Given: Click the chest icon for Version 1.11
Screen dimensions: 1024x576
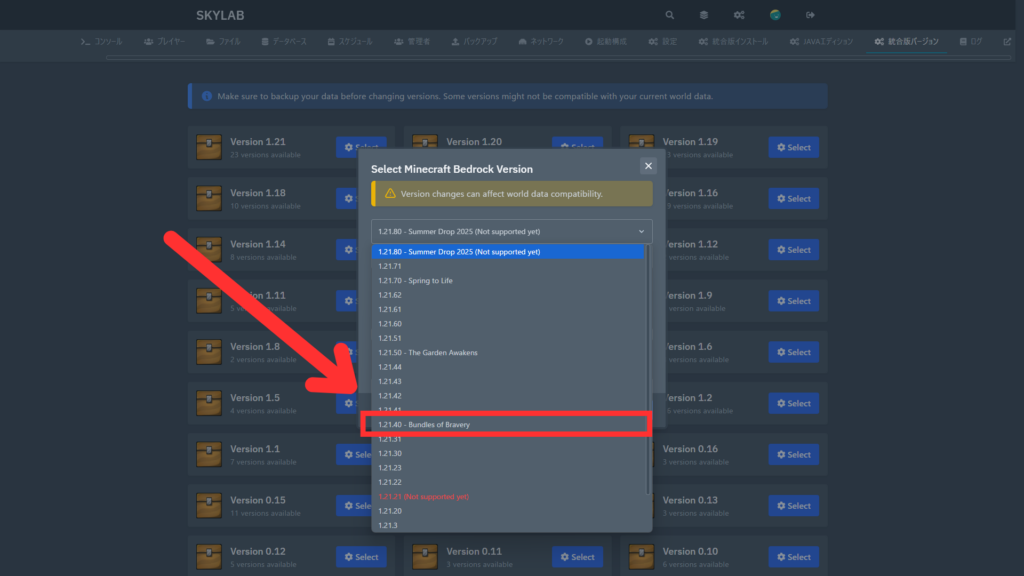Looking at the screenshot, I should [209, 301].
